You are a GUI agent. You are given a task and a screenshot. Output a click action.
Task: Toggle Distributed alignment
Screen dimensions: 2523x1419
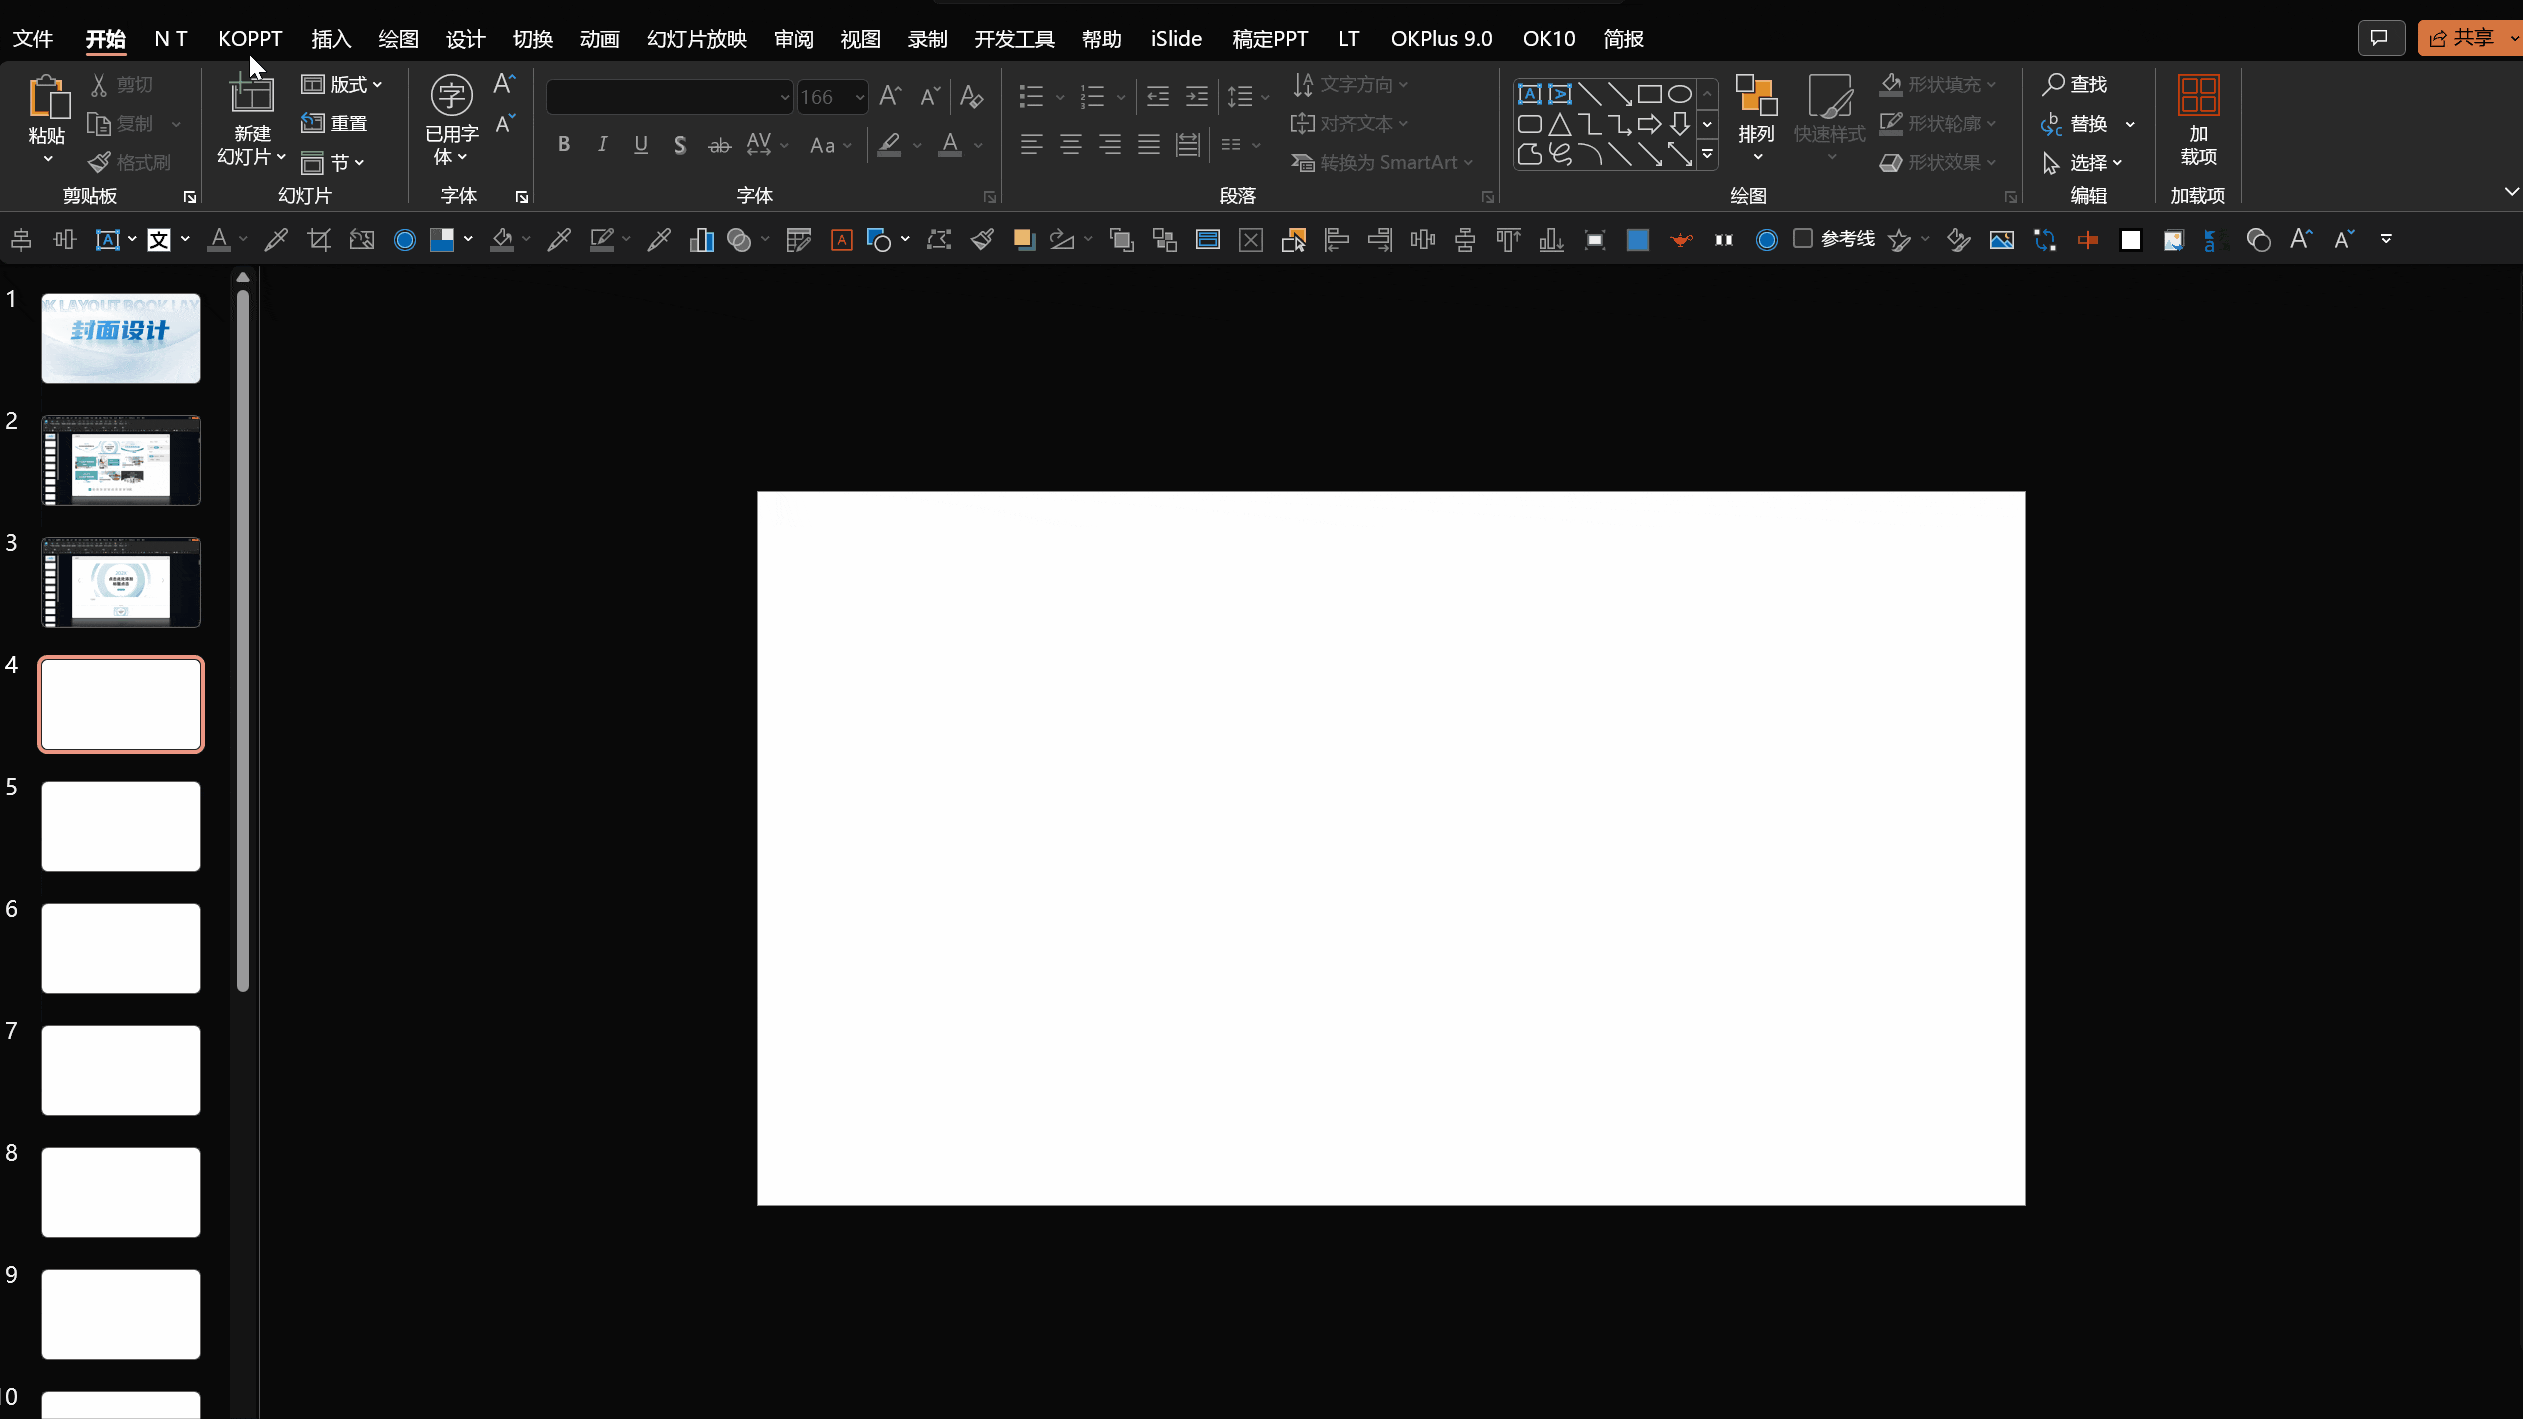pyautogui.click(x=1188, y=145)
